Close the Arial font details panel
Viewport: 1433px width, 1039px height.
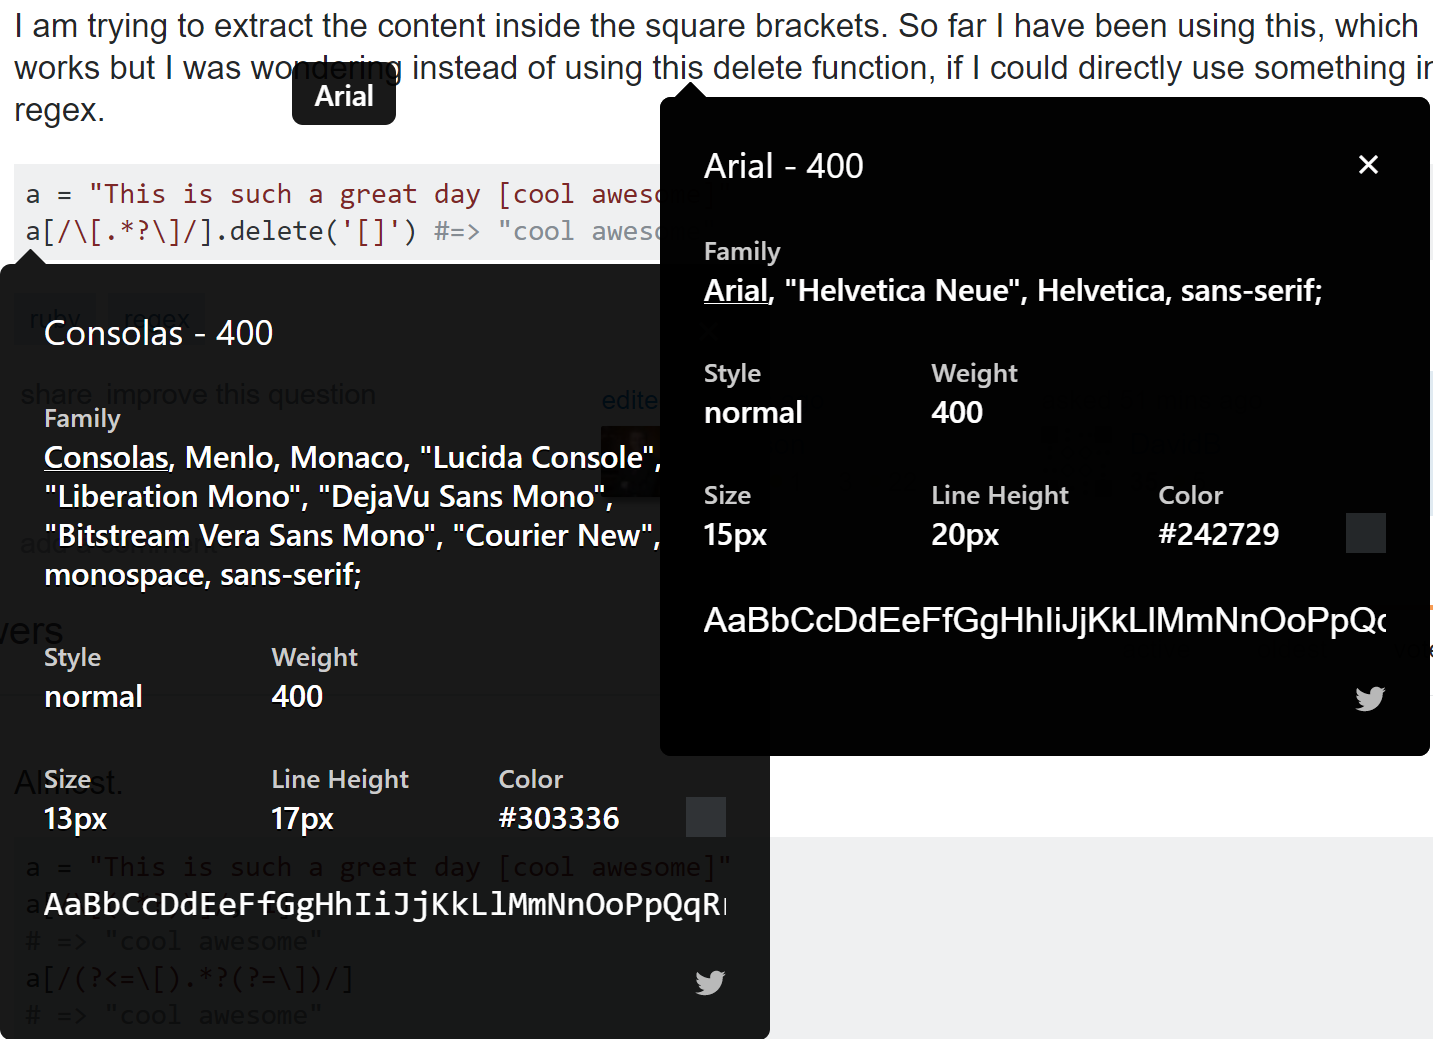click(1368, 165)
